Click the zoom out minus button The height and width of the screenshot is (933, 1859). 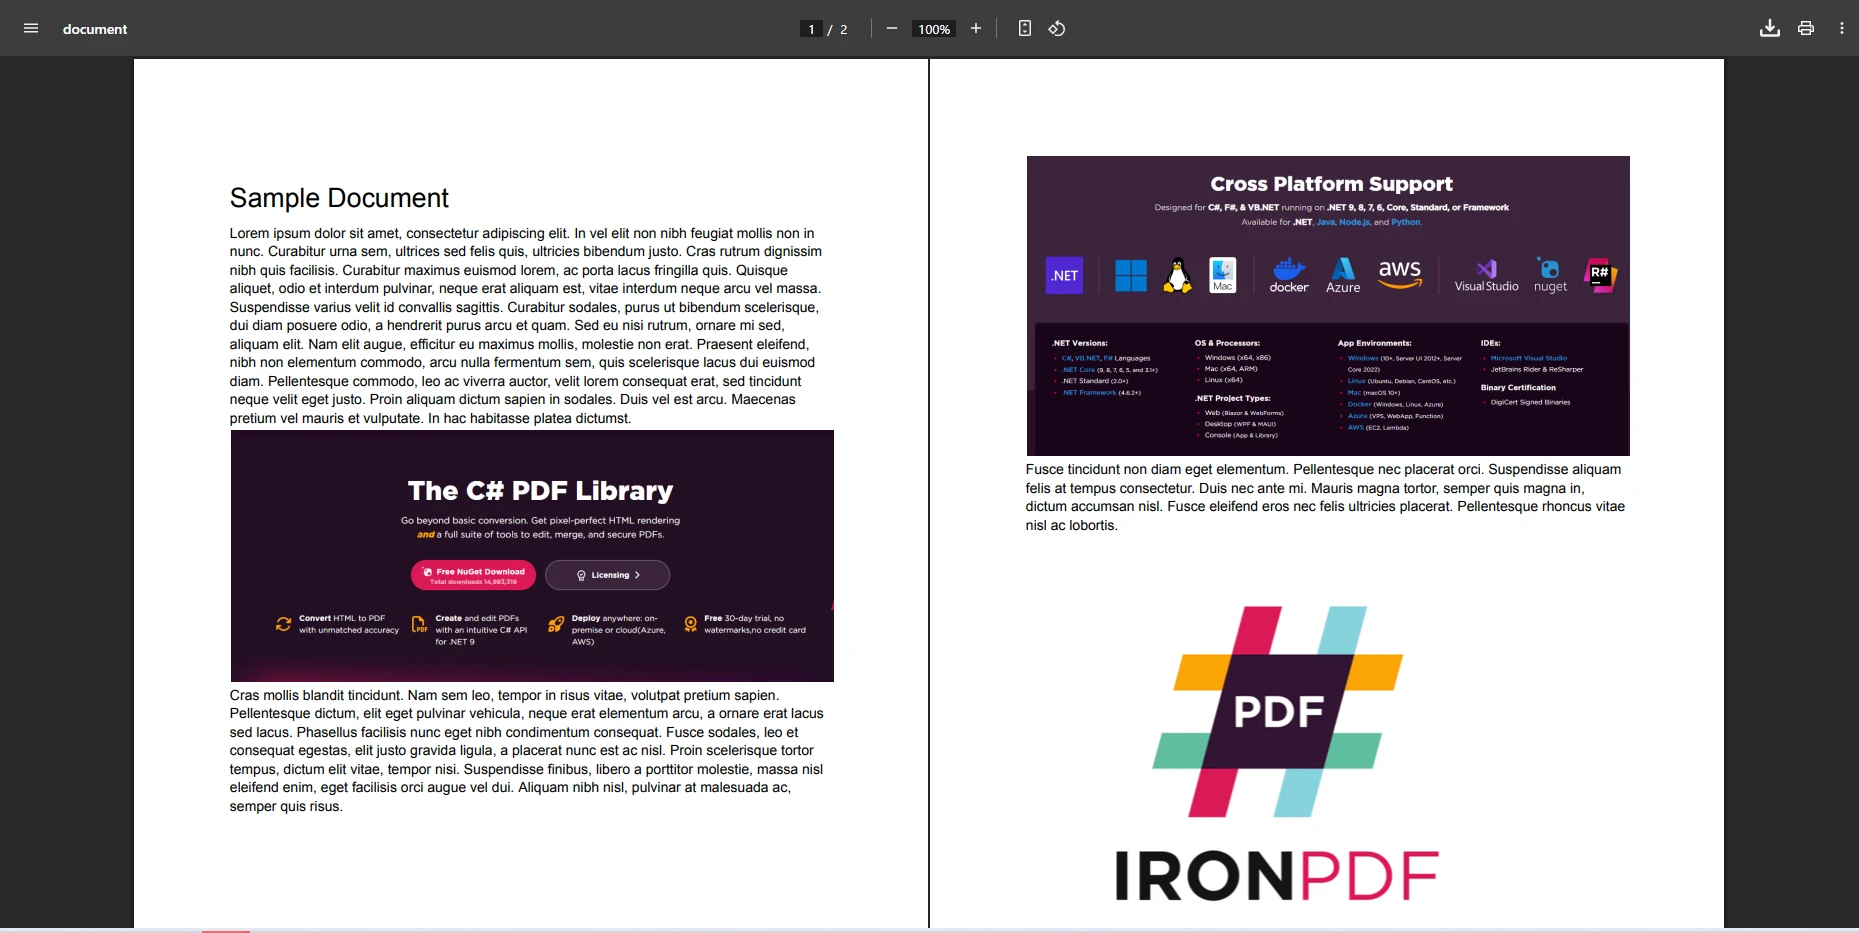(891, 29)
